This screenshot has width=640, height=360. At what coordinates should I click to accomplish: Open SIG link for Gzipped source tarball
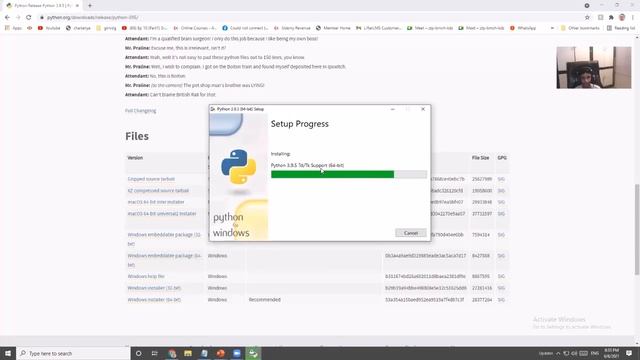click(501, 179)
